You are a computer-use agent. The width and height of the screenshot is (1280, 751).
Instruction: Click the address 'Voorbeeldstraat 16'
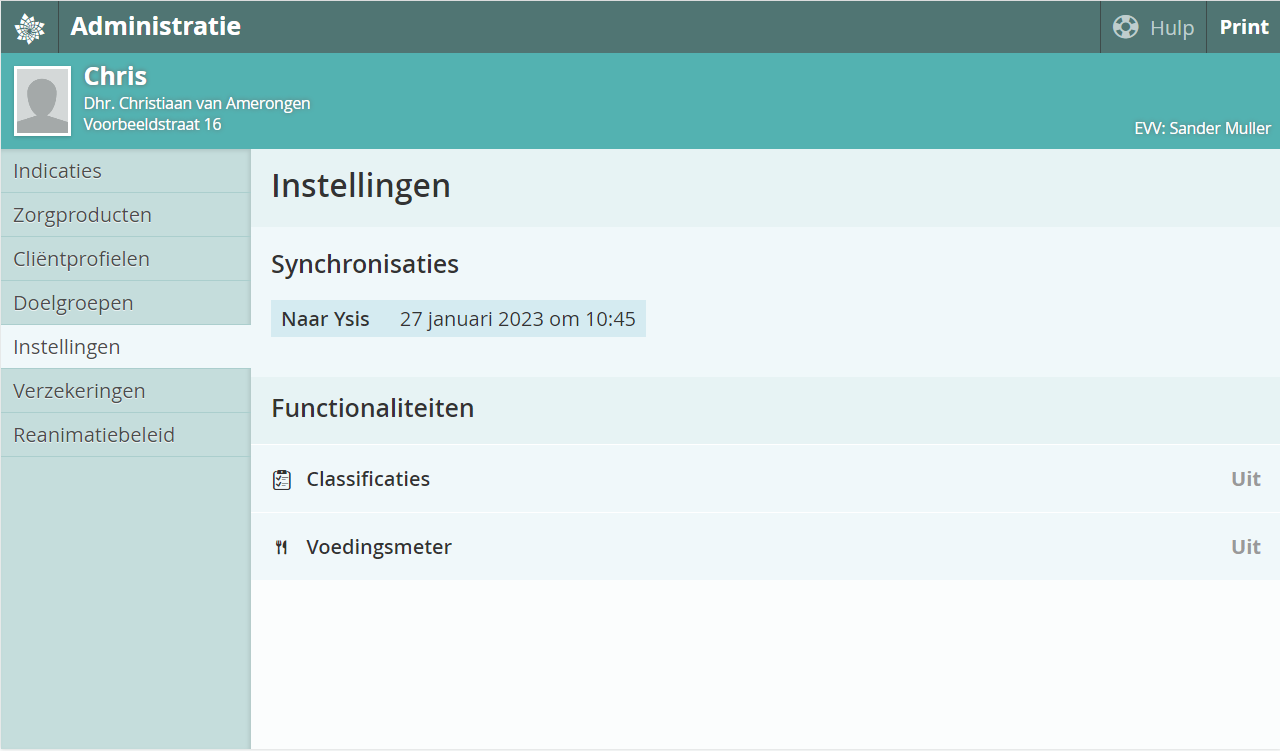(152, 124)
